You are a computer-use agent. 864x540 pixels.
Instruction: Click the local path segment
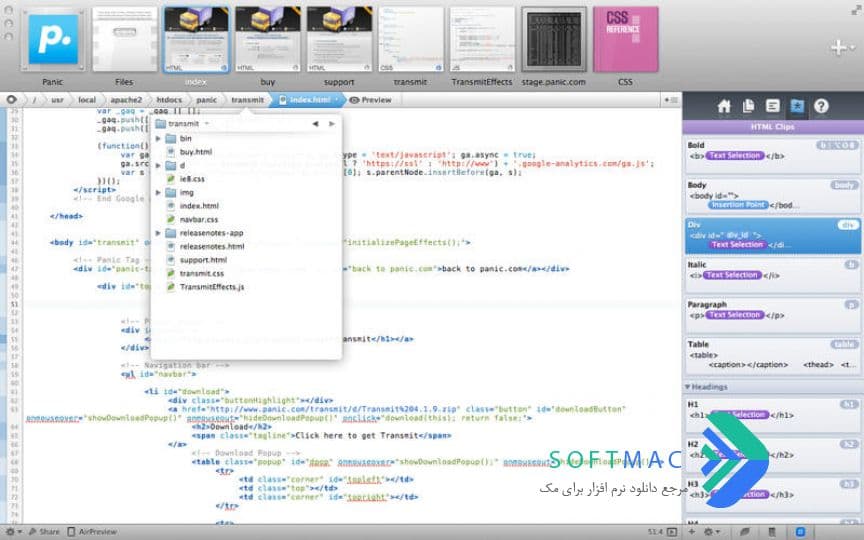tap(87, 100)
